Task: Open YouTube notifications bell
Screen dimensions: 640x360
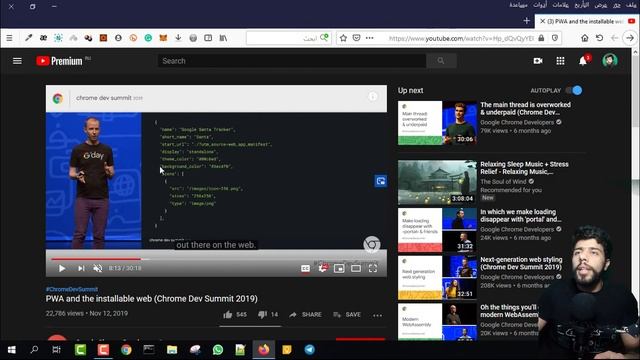Action: 583,61
